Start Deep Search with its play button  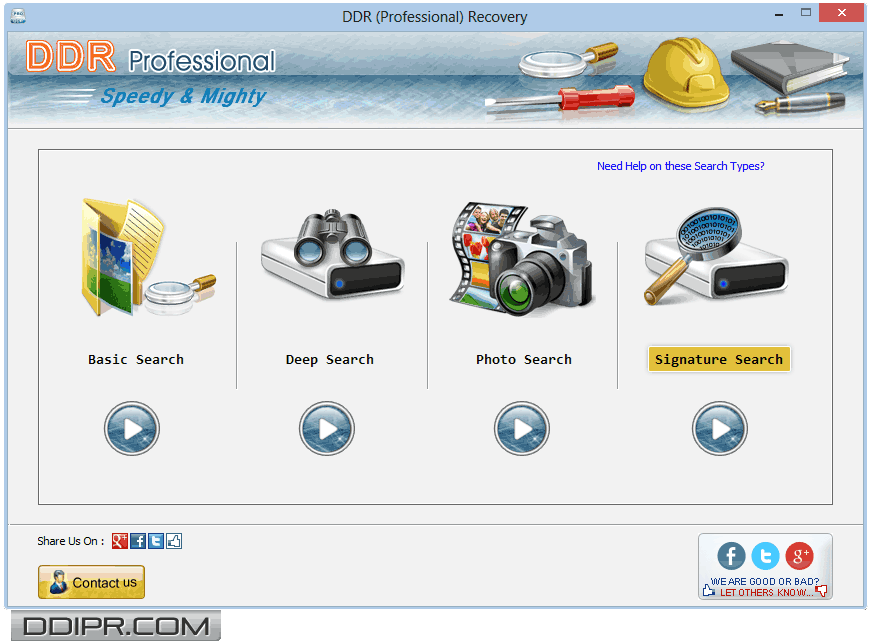tap(327, 429)
